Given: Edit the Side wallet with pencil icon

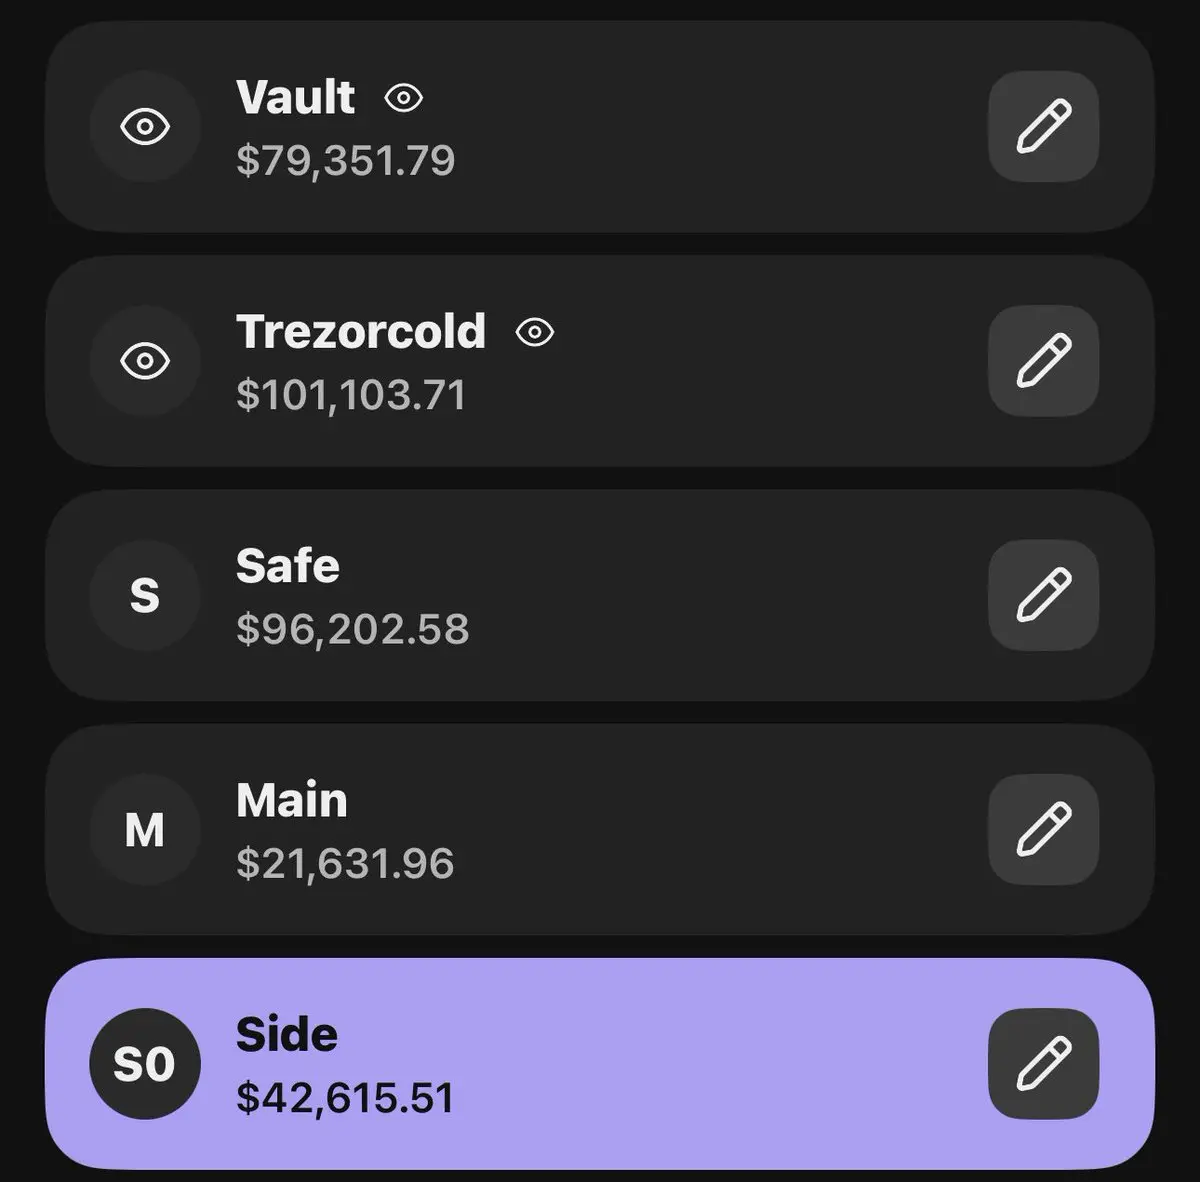Looking at the screenshot, I should coord(1043,1064).
